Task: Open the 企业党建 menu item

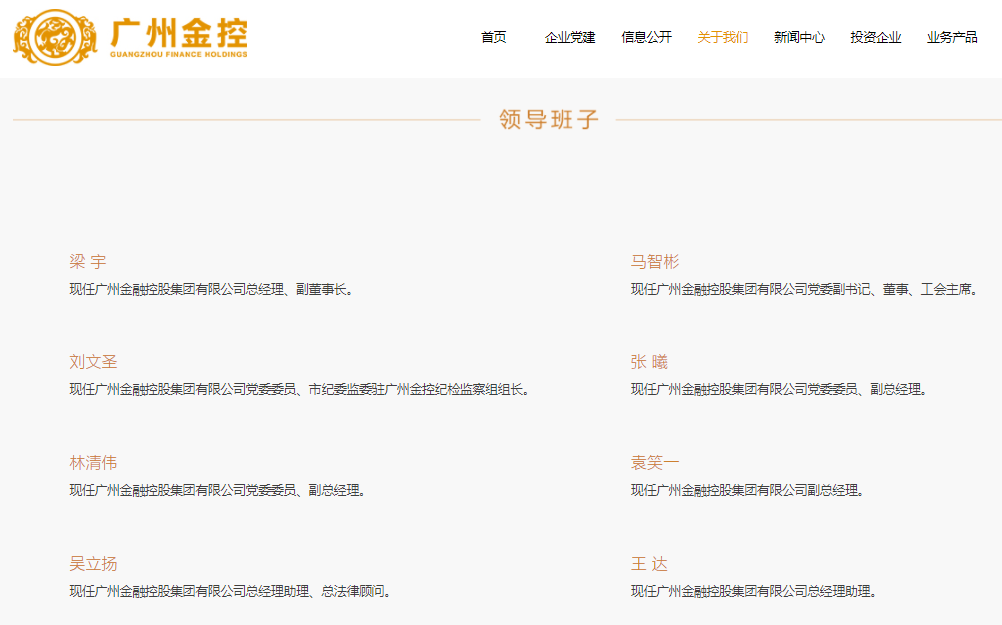Action: tap(569, 37)
